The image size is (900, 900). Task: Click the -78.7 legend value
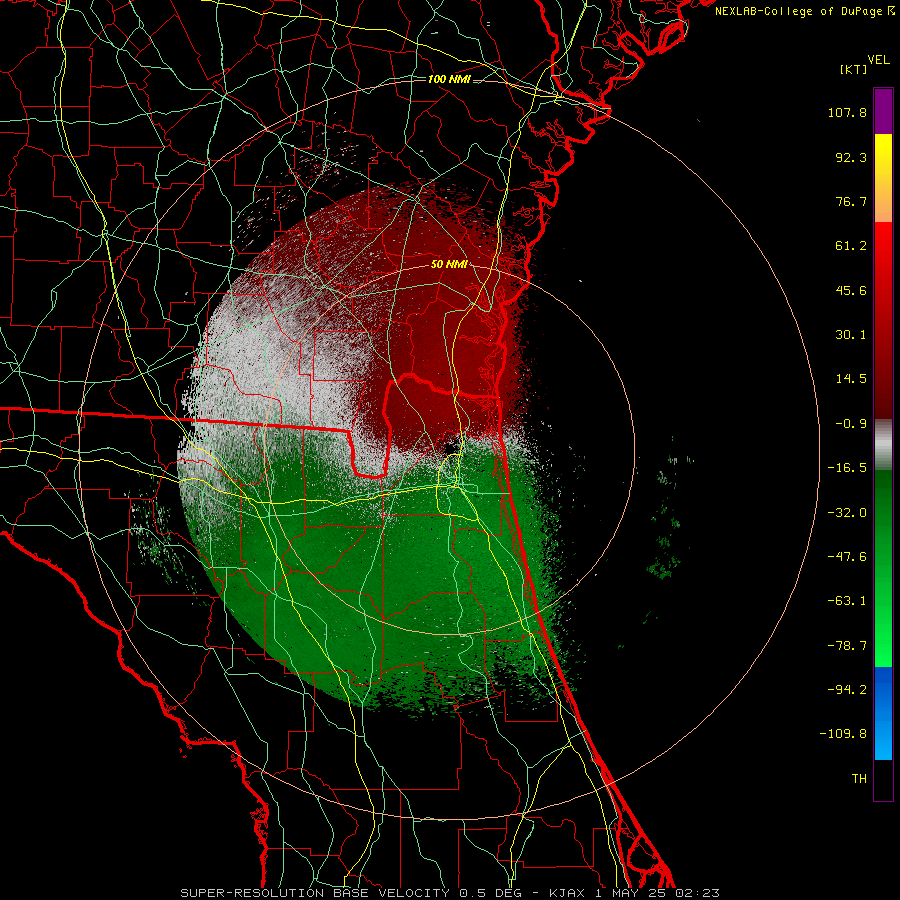coord(847,646)
